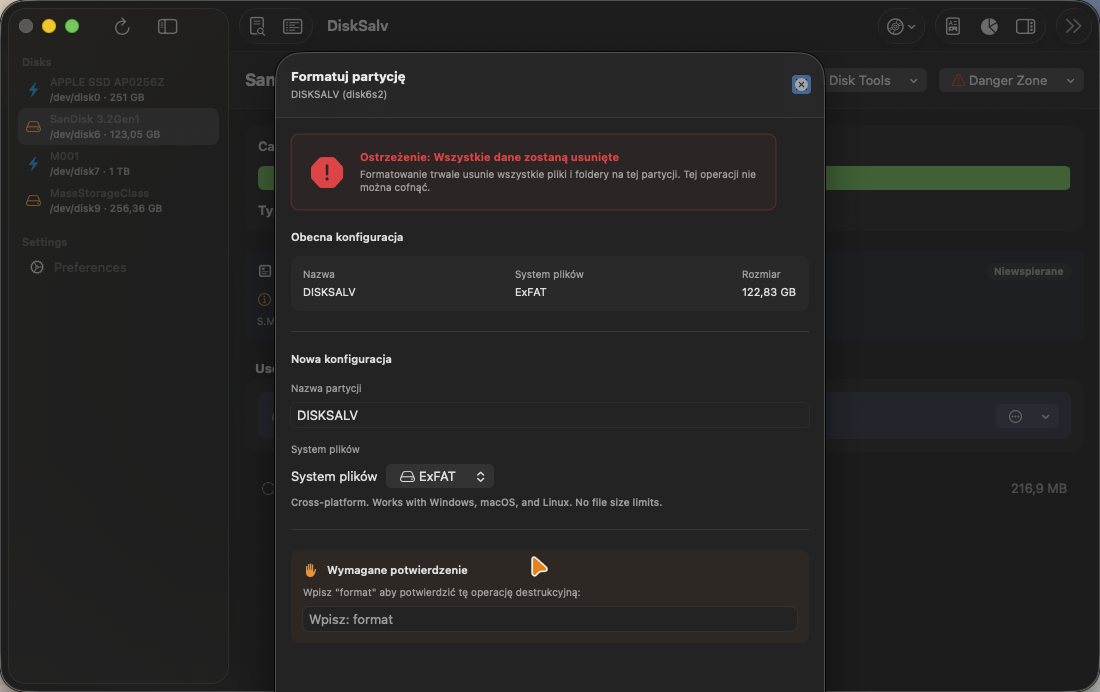Expand the chevron in the partition row
Image resolution: width=1100 pixels, height=692 pixels.
1045,417
